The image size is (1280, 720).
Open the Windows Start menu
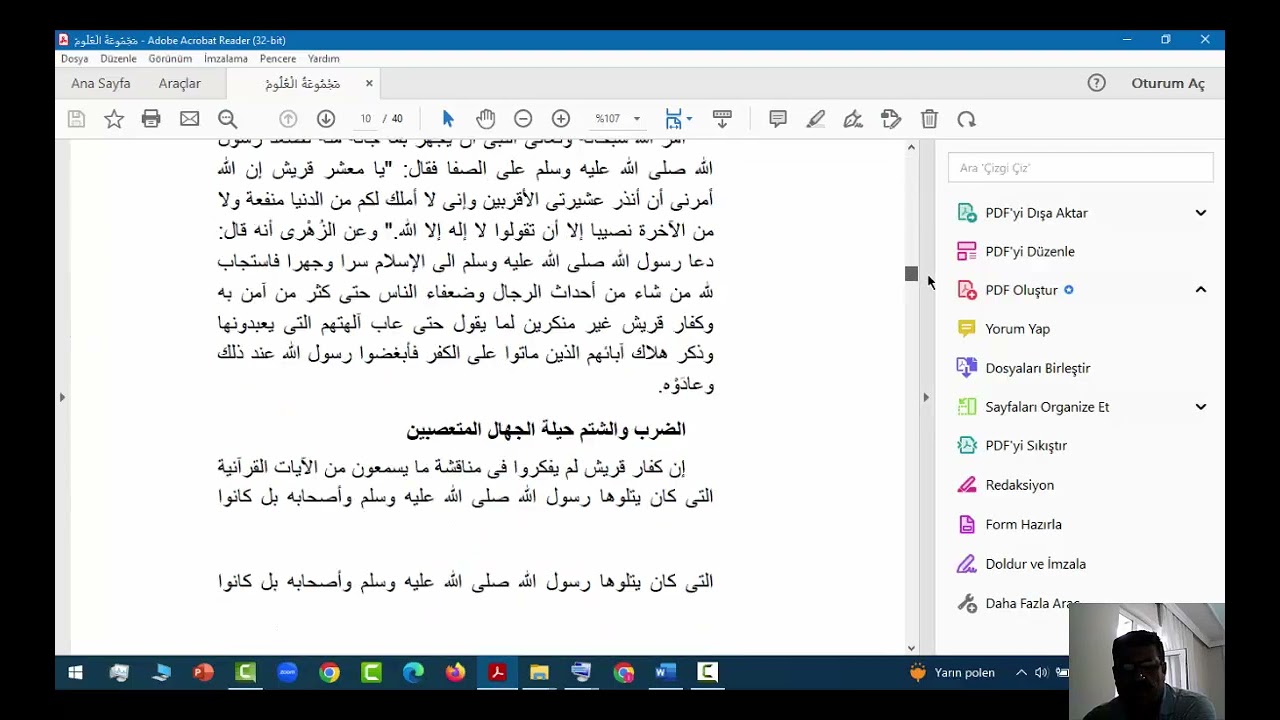pyautogui.click(x=75, y=673)
